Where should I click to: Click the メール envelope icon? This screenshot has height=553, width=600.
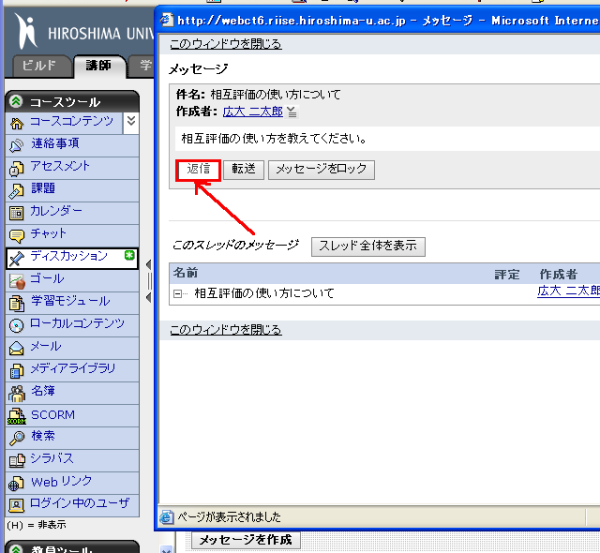(16, 348)
